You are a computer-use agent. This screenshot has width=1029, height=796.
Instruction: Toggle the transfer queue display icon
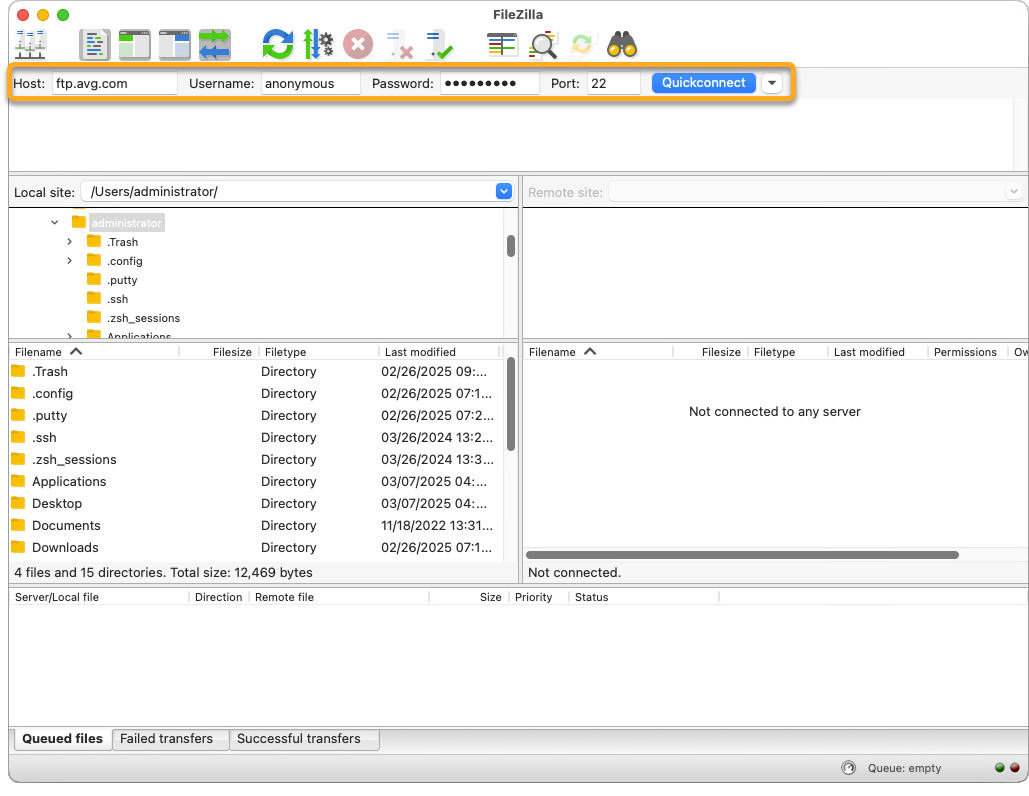pyautogui.click(x=214, y=44)
